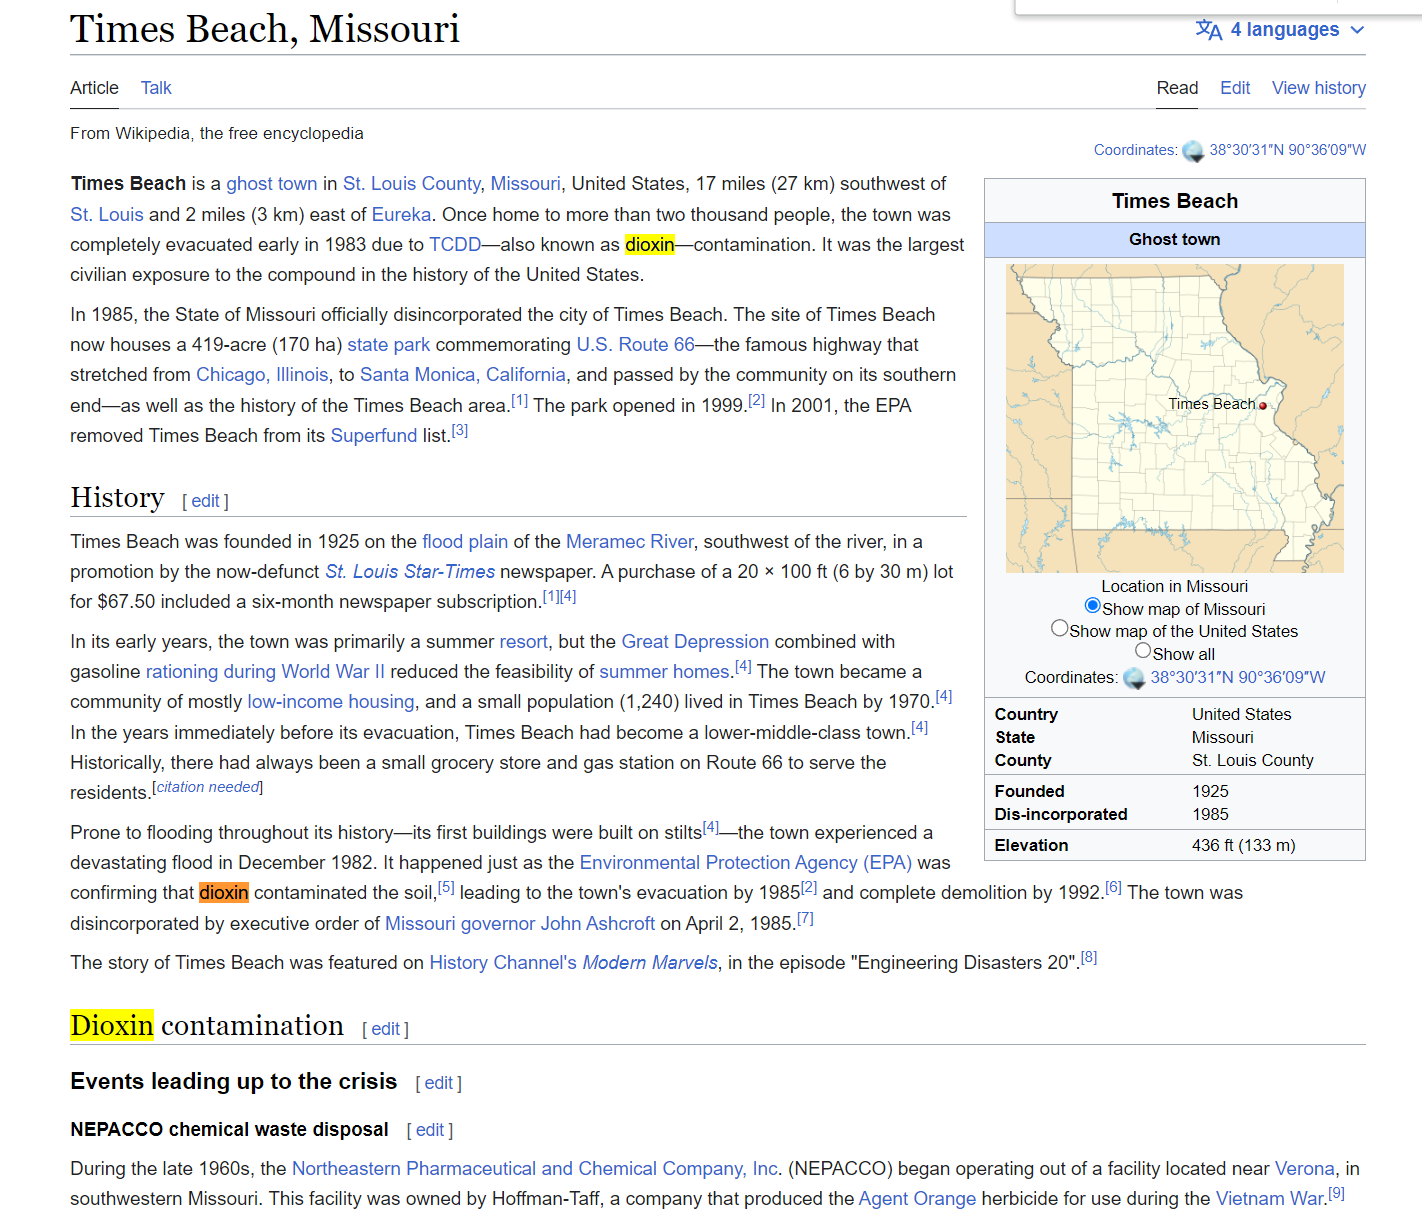Open the Eureka link
Image resolution: width=1422 pixels, height=1213 pixels.
[x=401, y=215]
